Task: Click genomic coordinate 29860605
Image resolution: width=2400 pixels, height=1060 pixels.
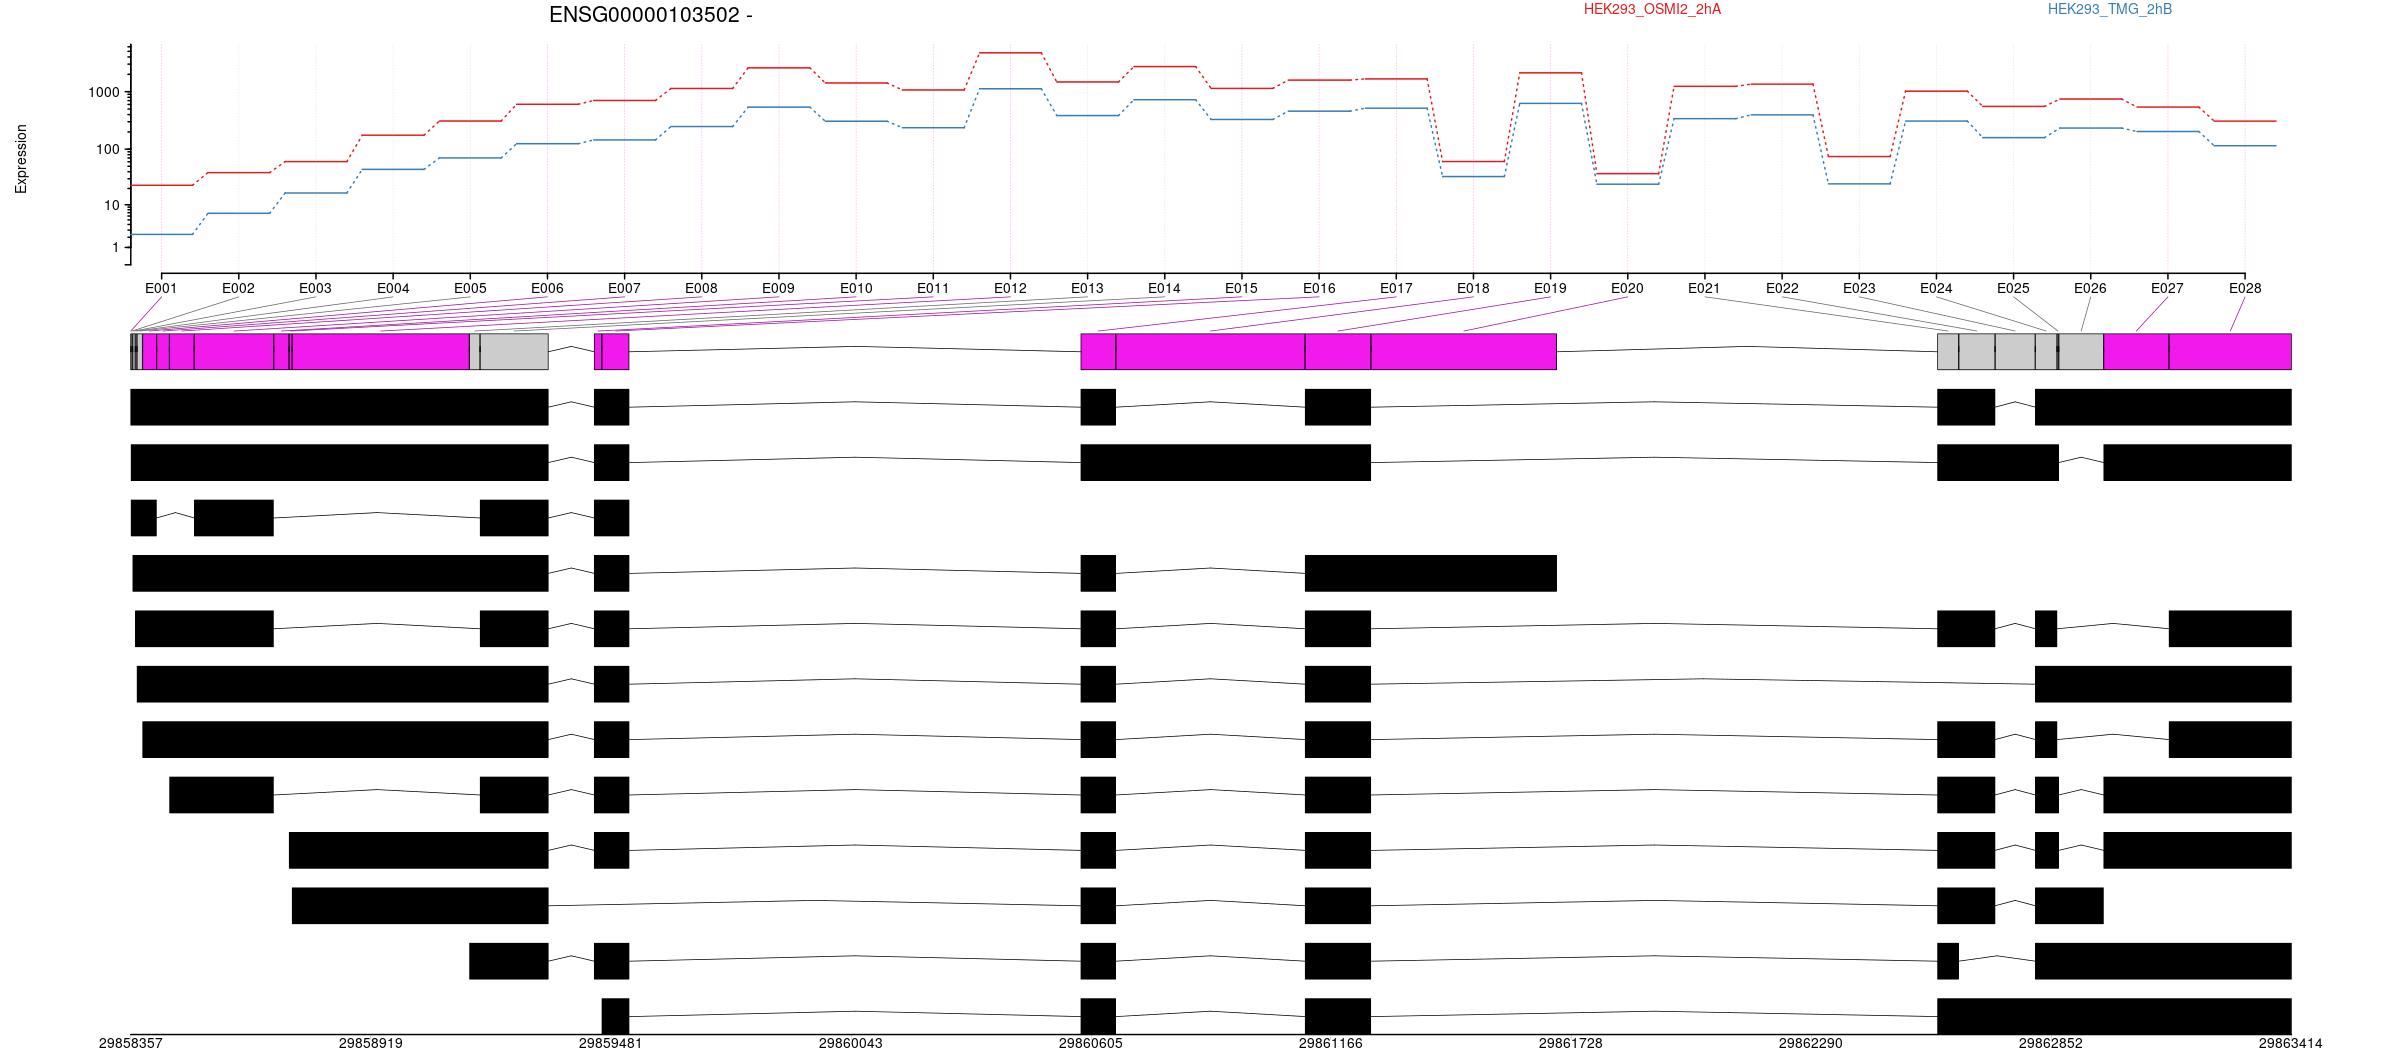Action: 1091,1043
